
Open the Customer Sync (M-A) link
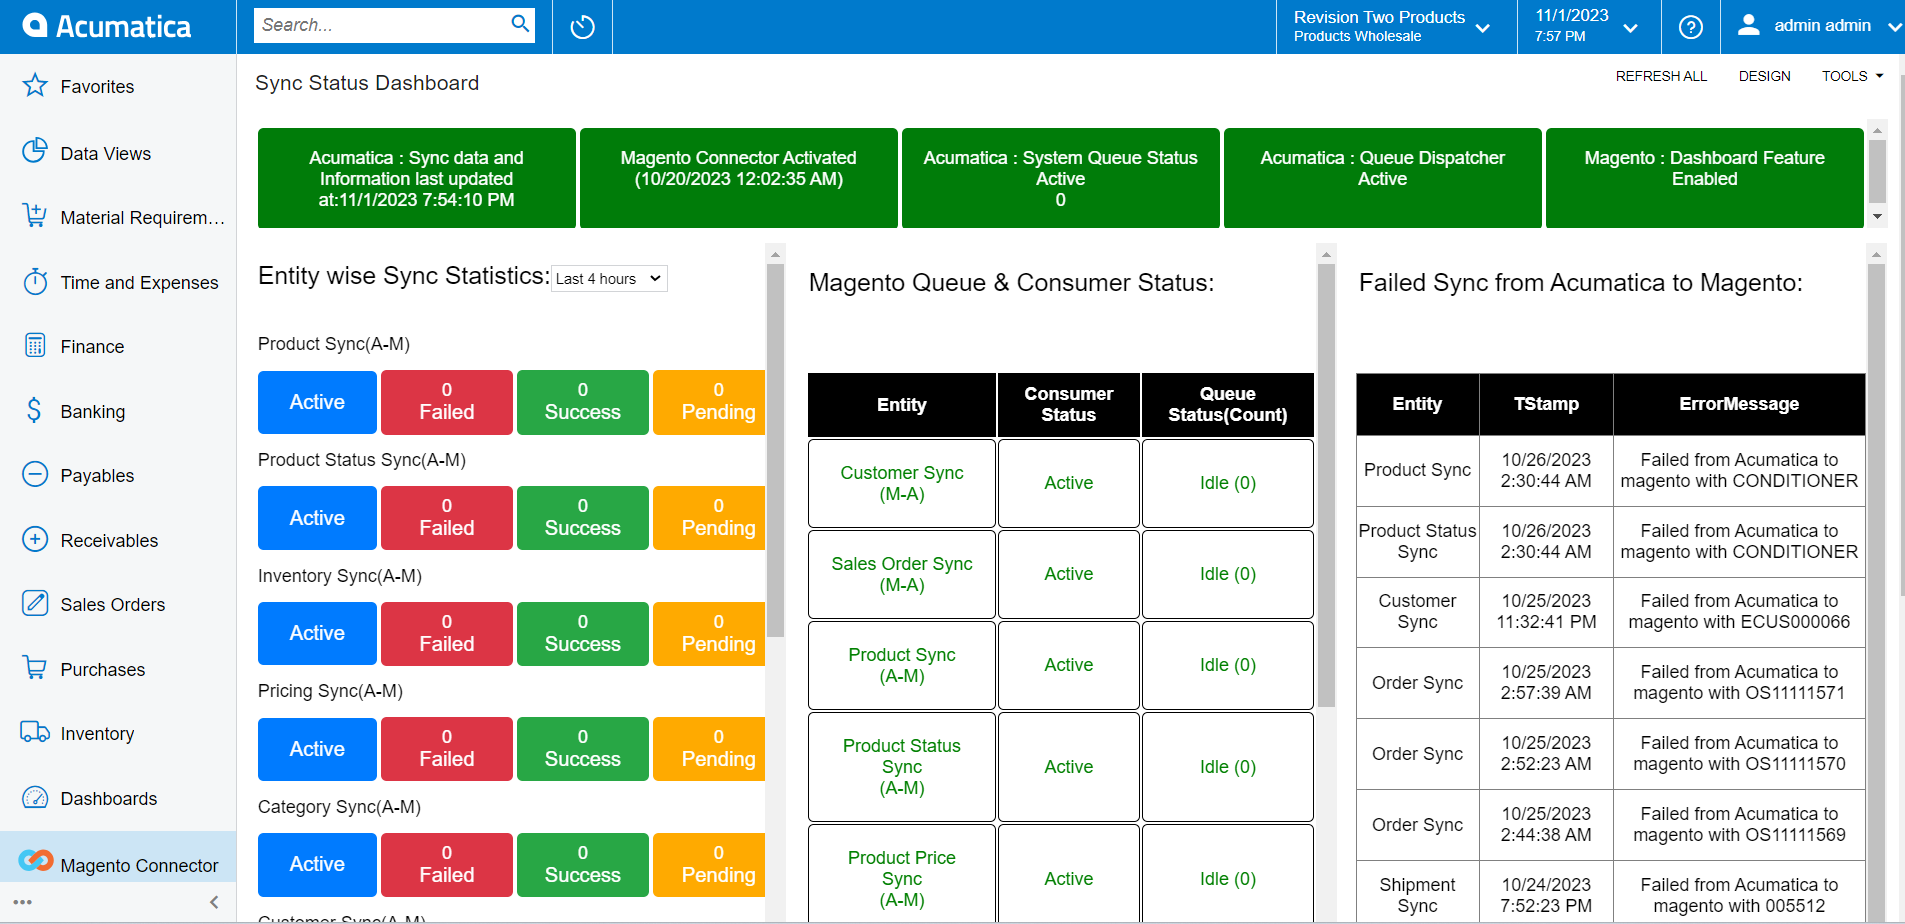pyautogui.click(x=901, y=483)
